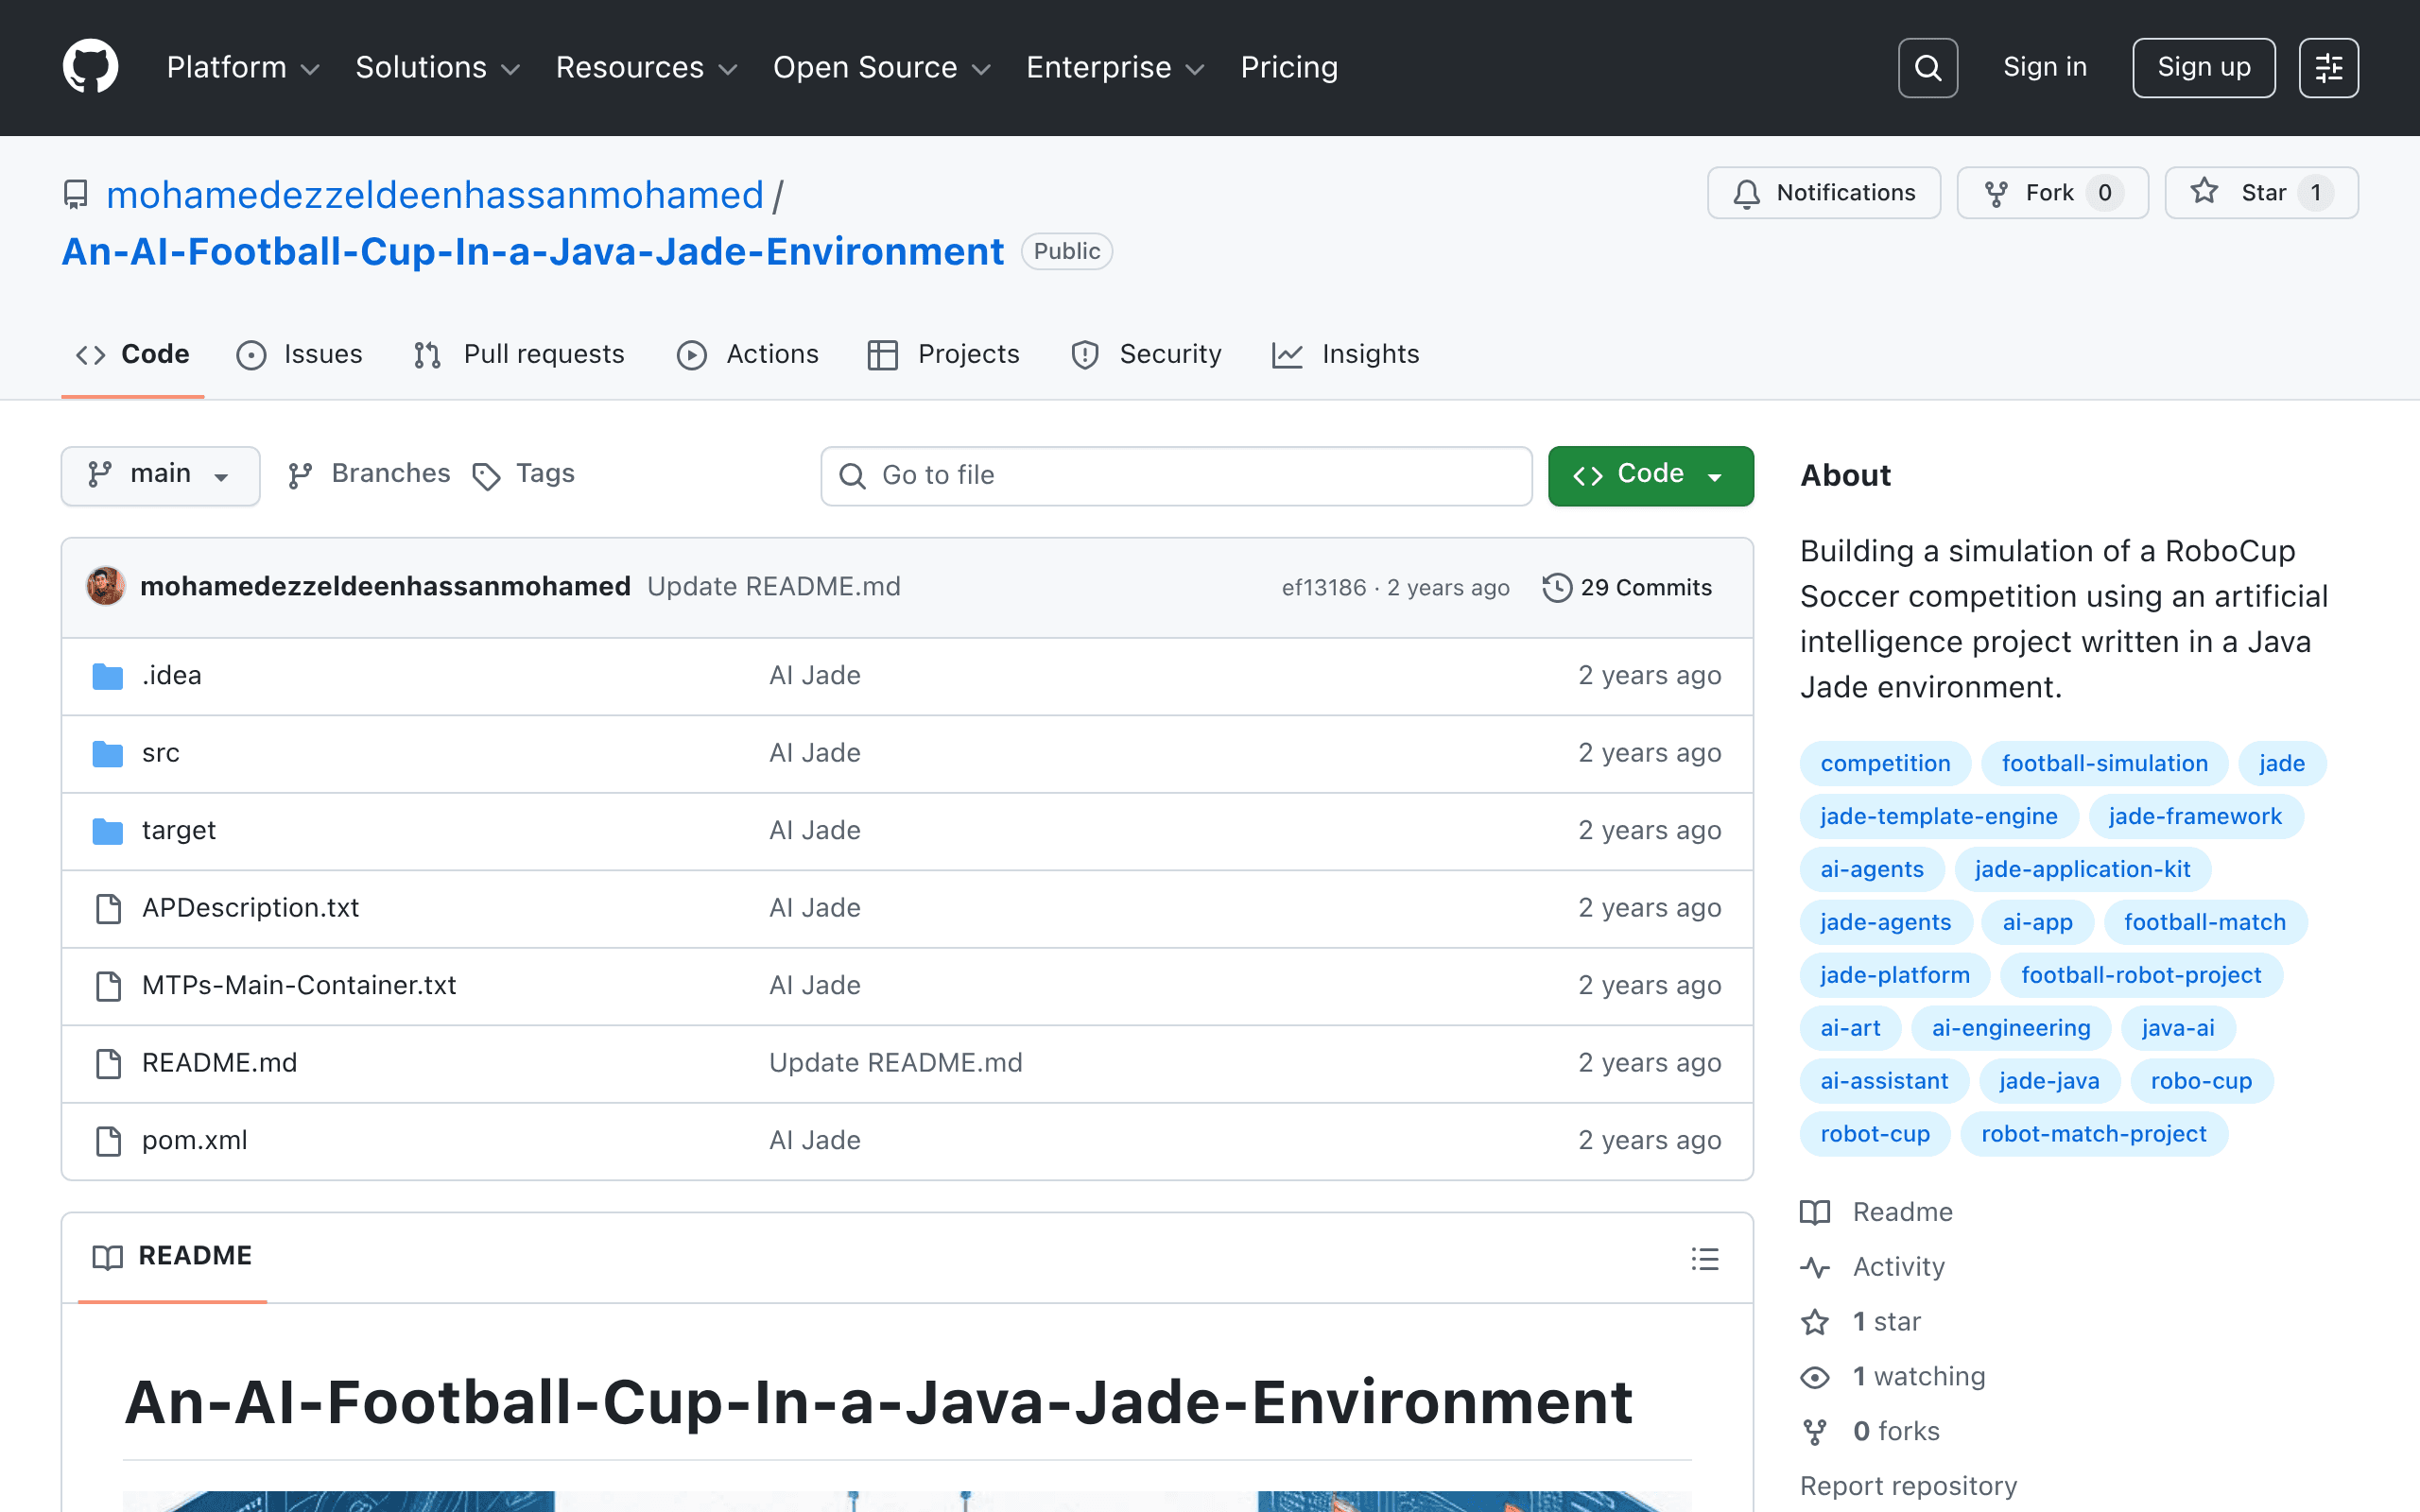Viewport: 2420px width, 1512px height.
Task: Open the pom.xml file
Action: click(x=194, y=1141)
